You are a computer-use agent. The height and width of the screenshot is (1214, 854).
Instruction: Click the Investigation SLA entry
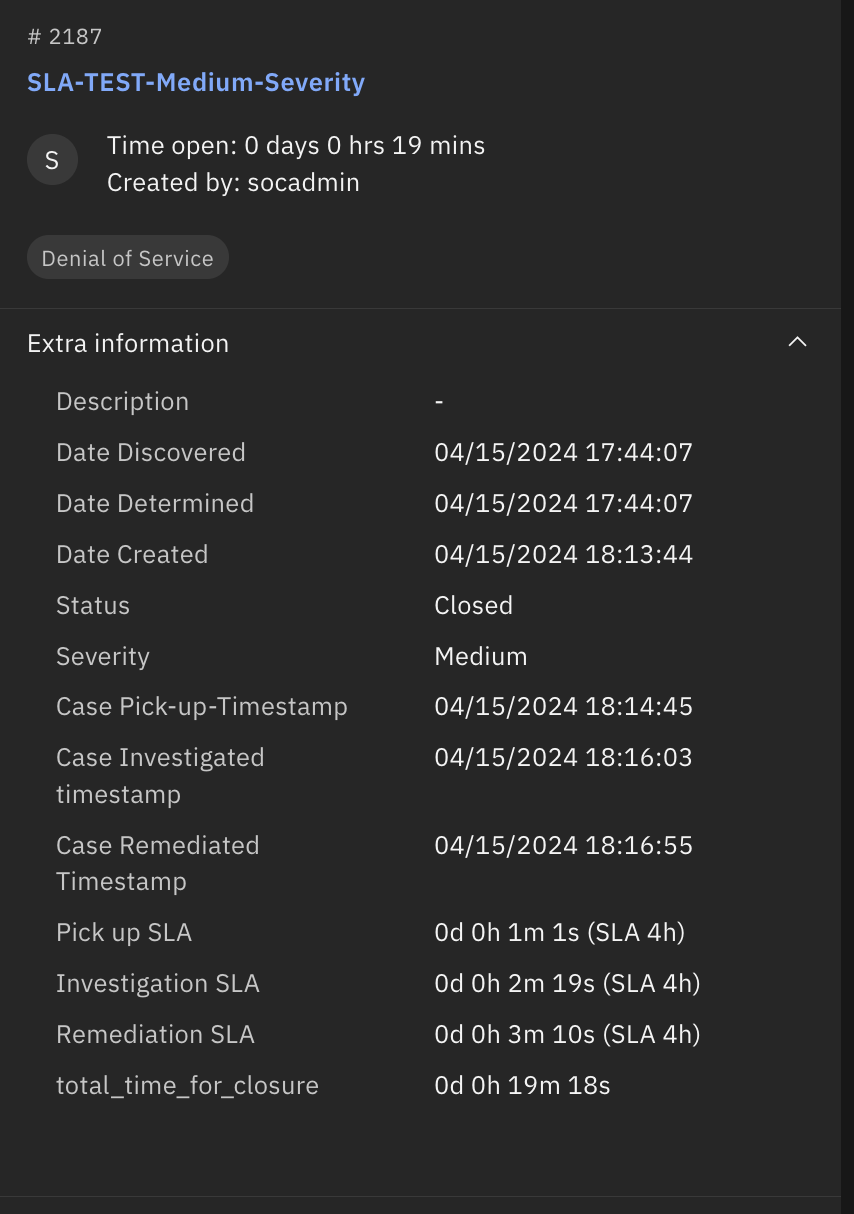click(567, 983)
